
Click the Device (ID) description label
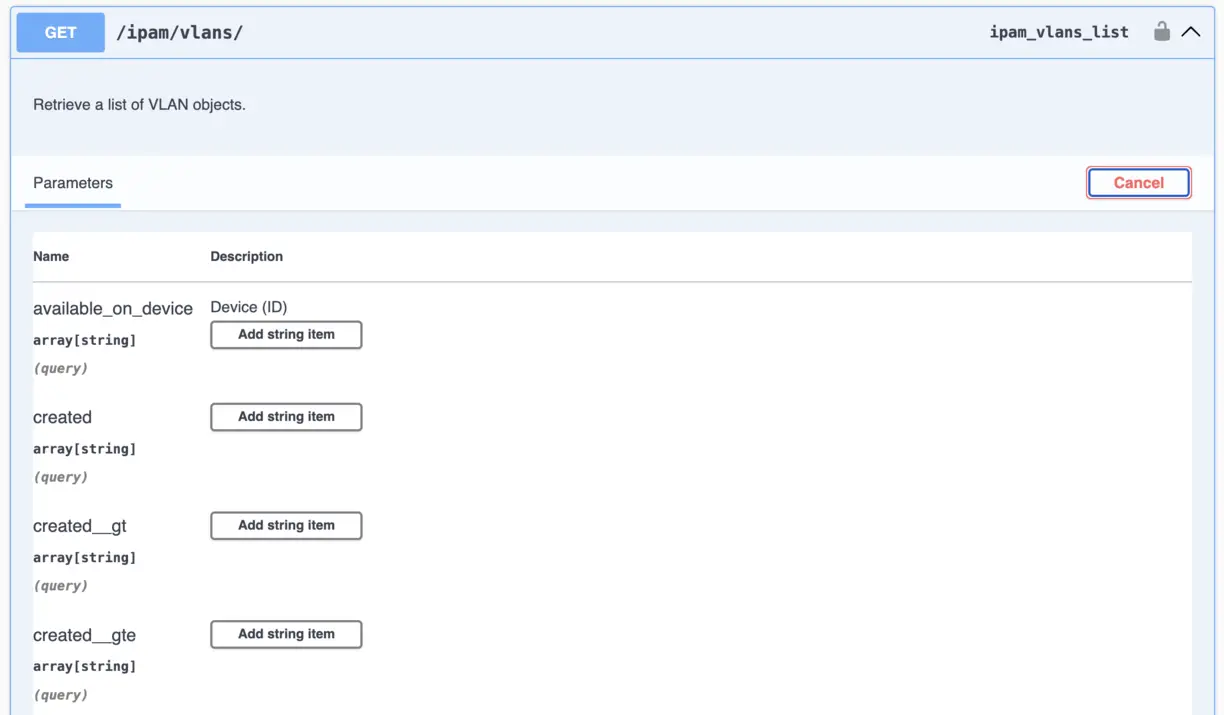(x=248, y=307)
